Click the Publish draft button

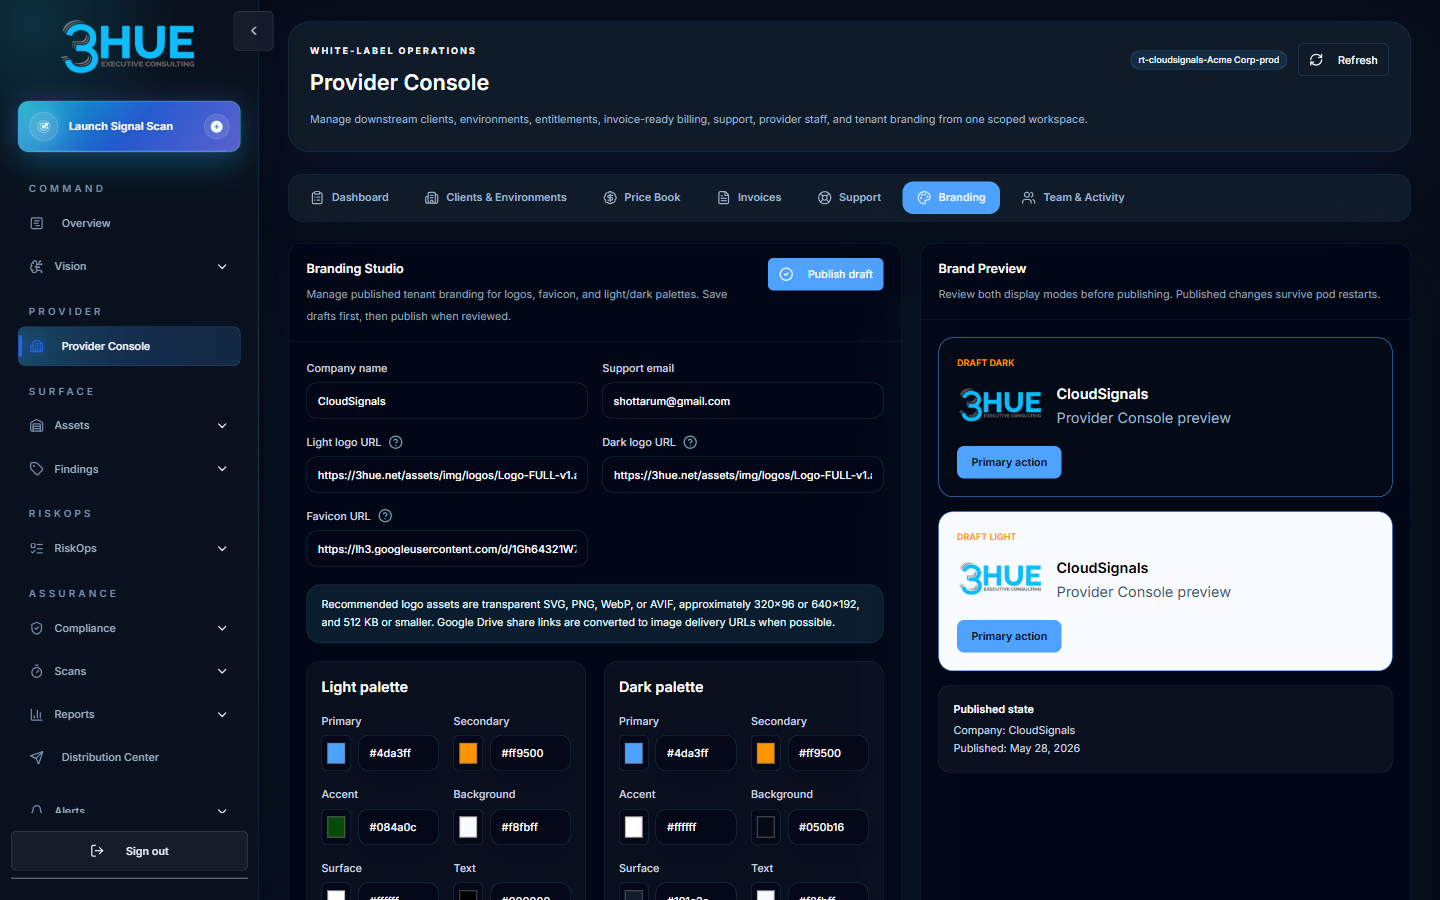click(x=825, y=274)
